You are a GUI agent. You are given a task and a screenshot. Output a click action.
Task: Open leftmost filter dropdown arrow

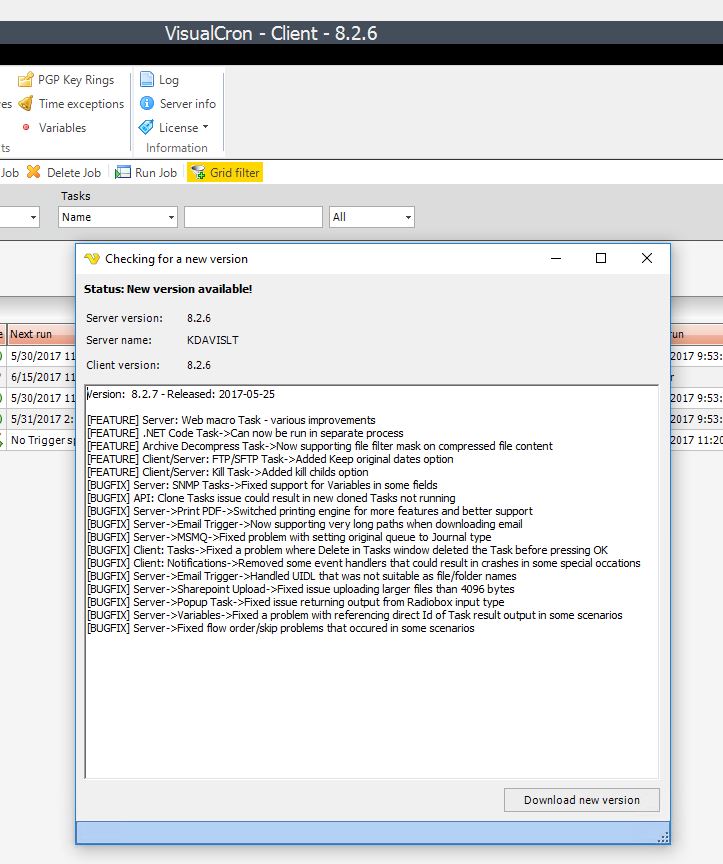[33, 217]
